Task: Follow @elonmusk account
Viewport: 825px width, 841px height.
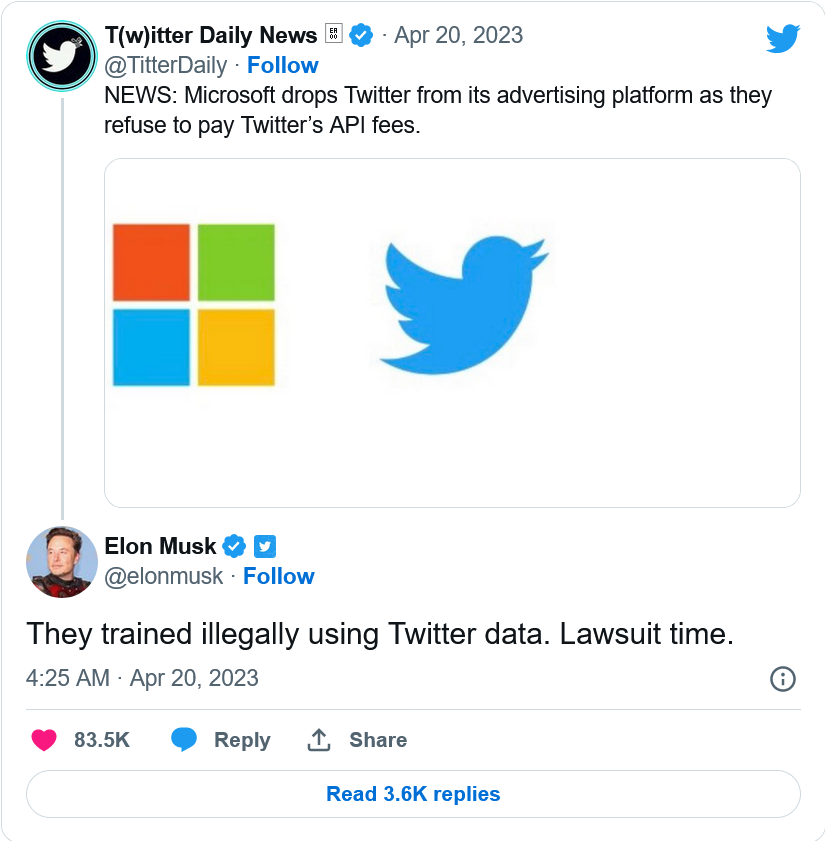Action: tap(279, 576)
